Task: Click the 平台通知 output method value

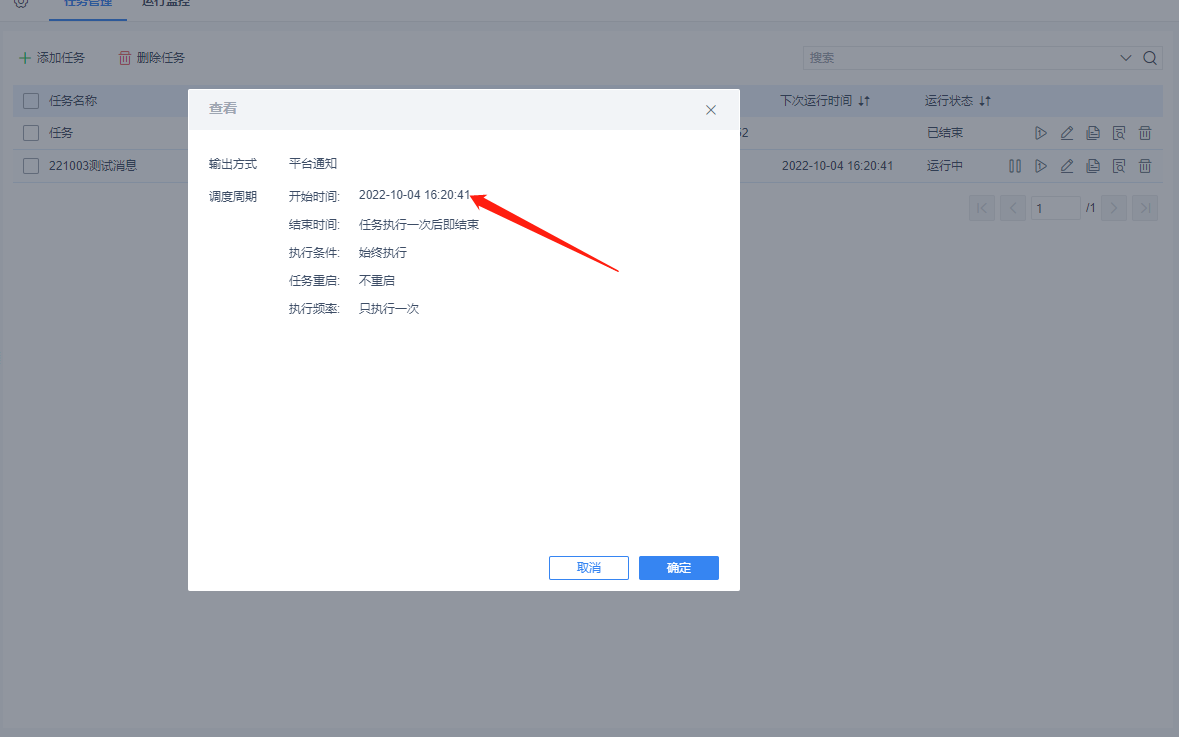Action: 313,163
